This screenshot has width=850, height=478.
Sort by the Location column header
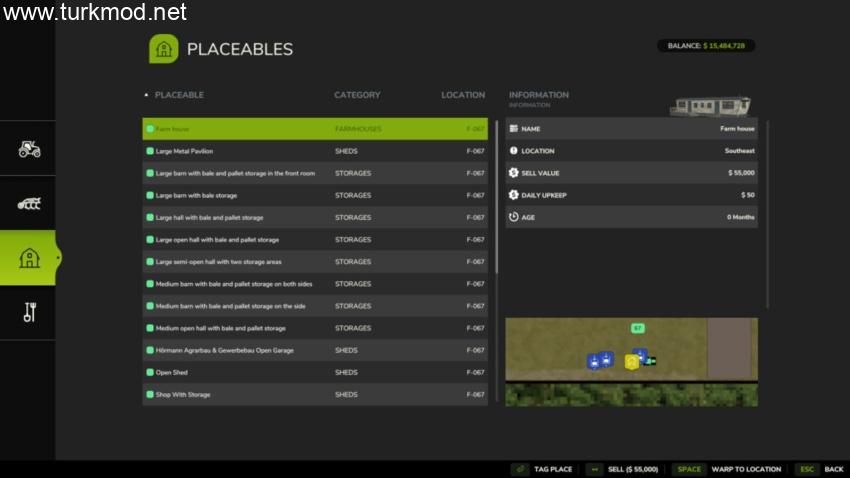pos(463,95)
